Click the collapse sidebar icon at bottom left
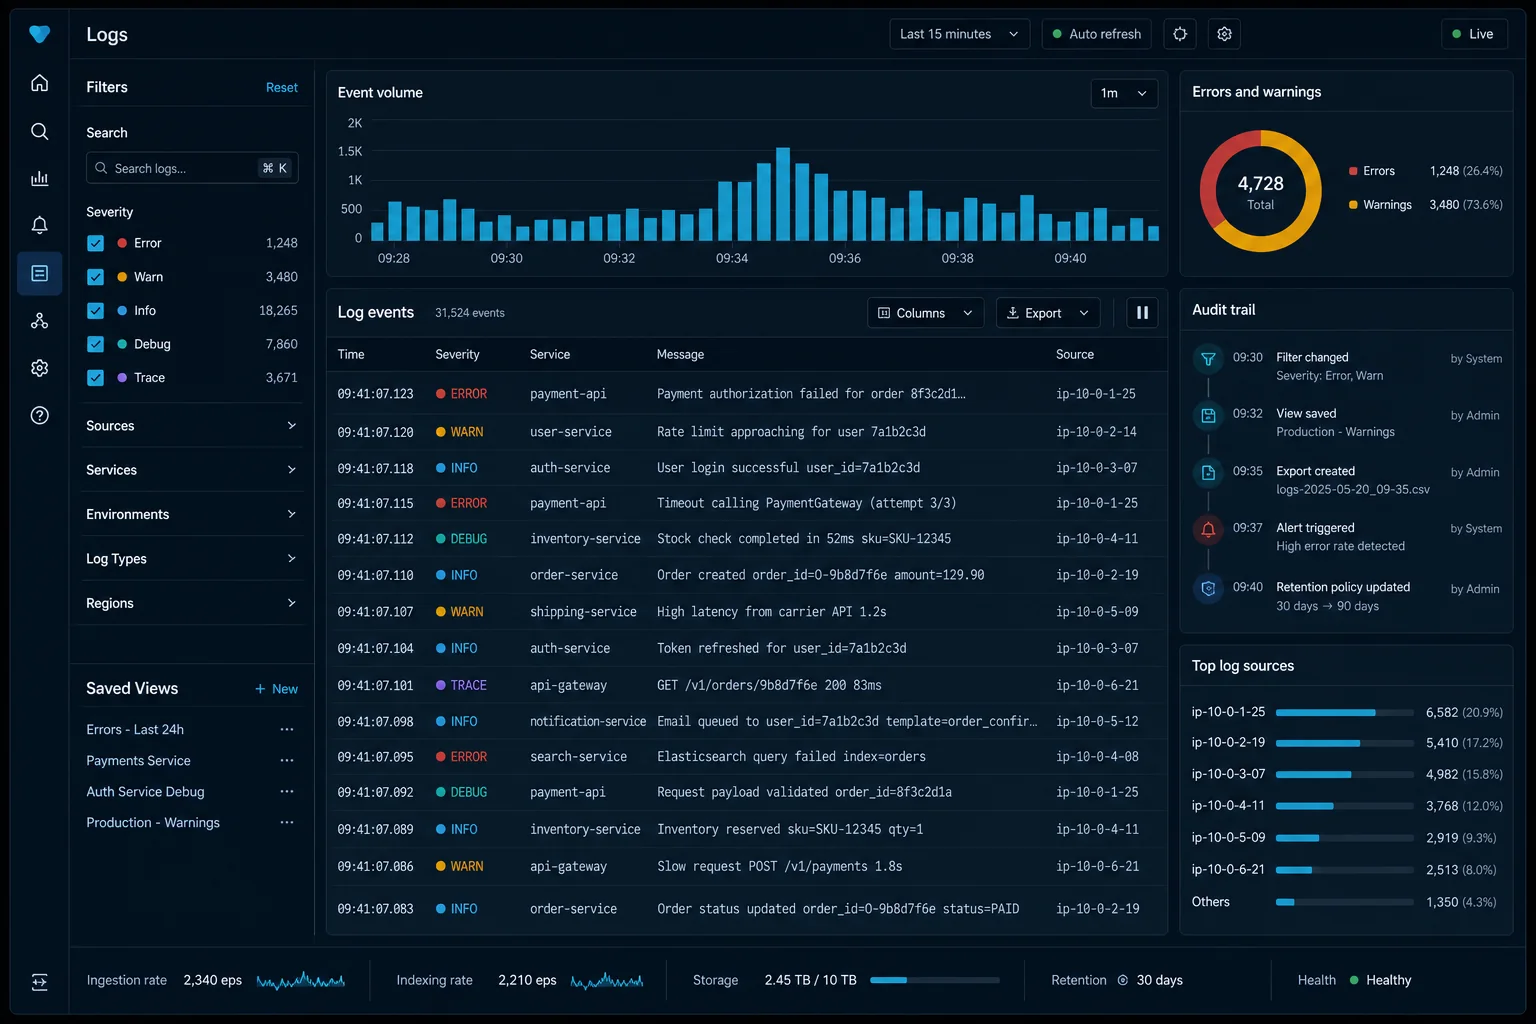 [39, 982]
